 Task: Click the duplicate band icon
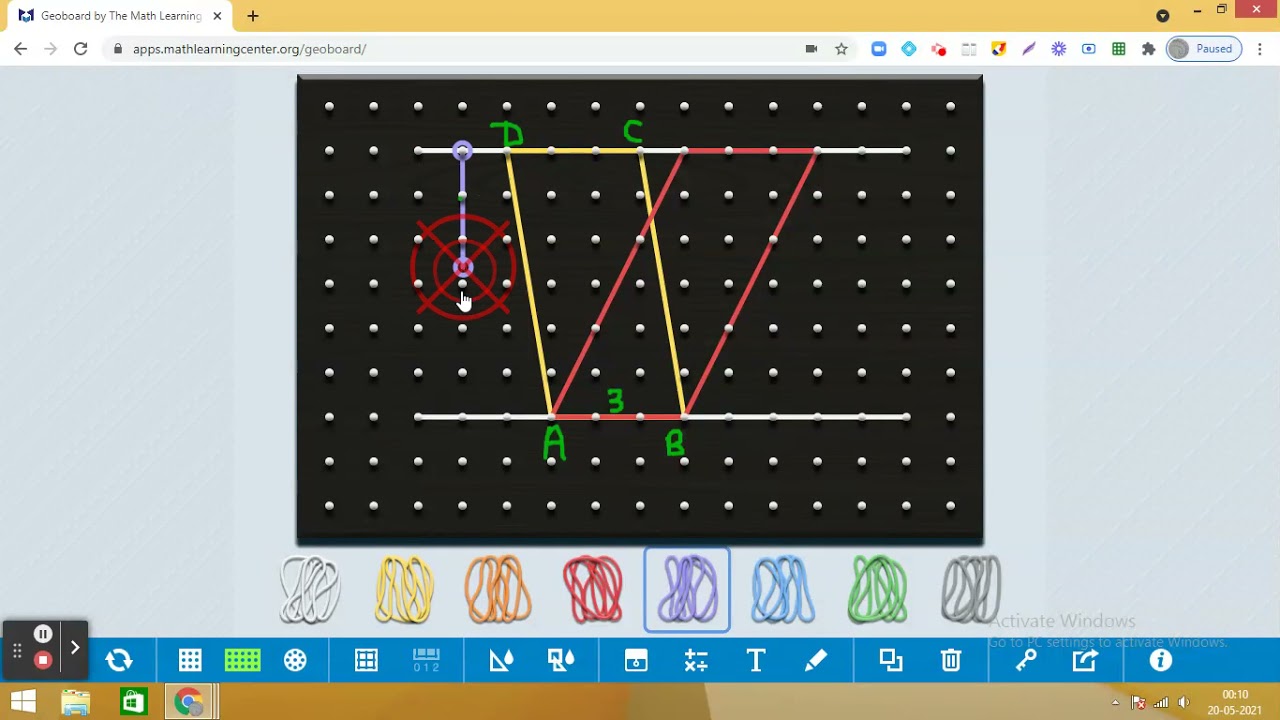(x=890, y=660)
